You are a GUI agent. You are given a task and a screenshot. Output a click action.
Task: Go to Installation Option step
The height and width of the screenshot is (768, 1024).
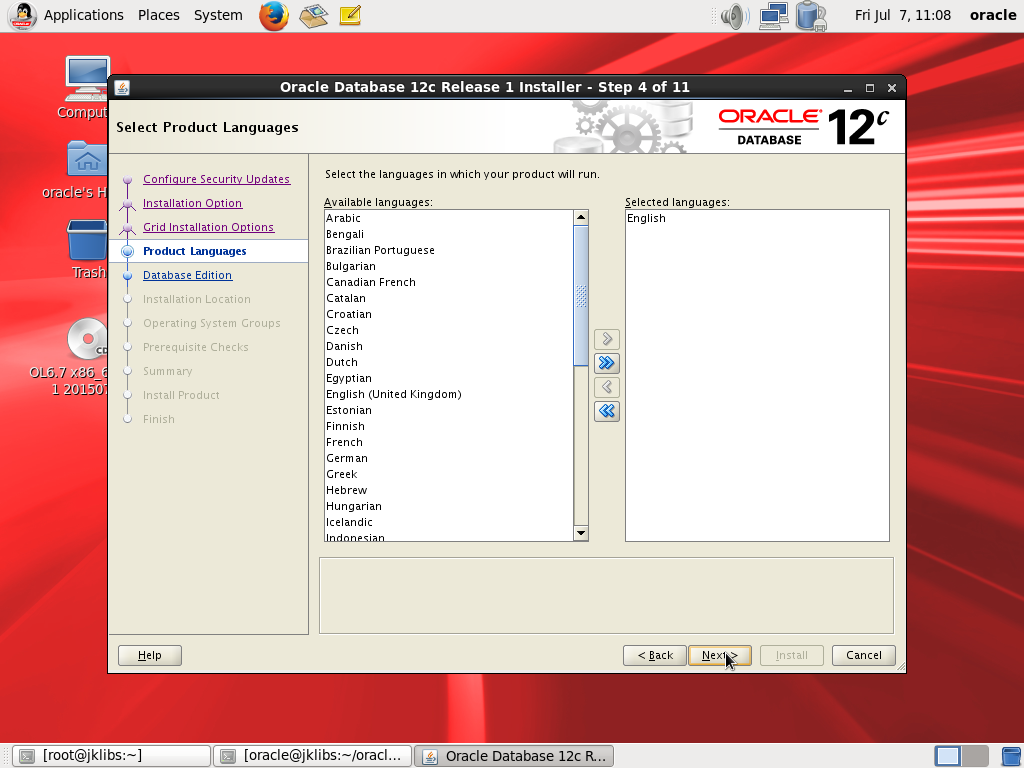coord(193,203)
